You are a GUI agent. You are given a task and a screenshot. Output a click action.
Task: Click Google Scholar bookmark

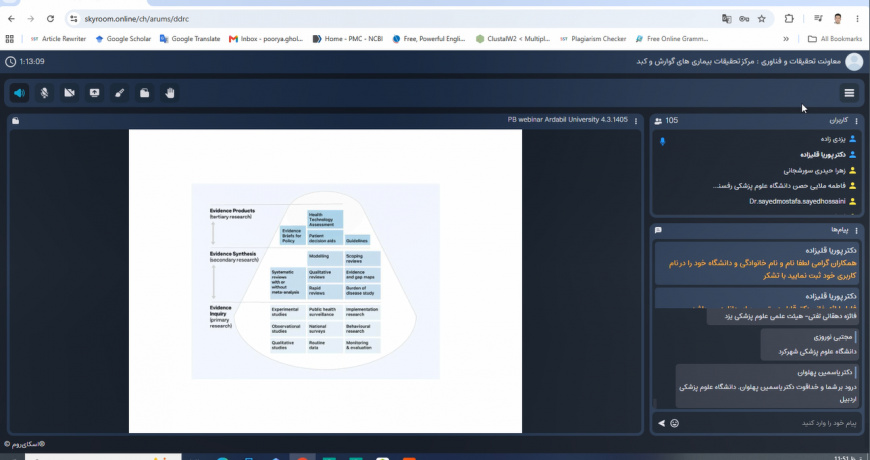tap(123, 39)
